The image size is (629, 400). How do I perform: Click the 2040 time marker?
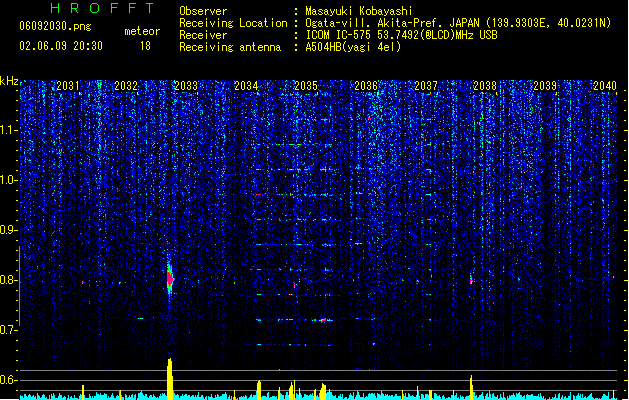[x=605, y=86]
